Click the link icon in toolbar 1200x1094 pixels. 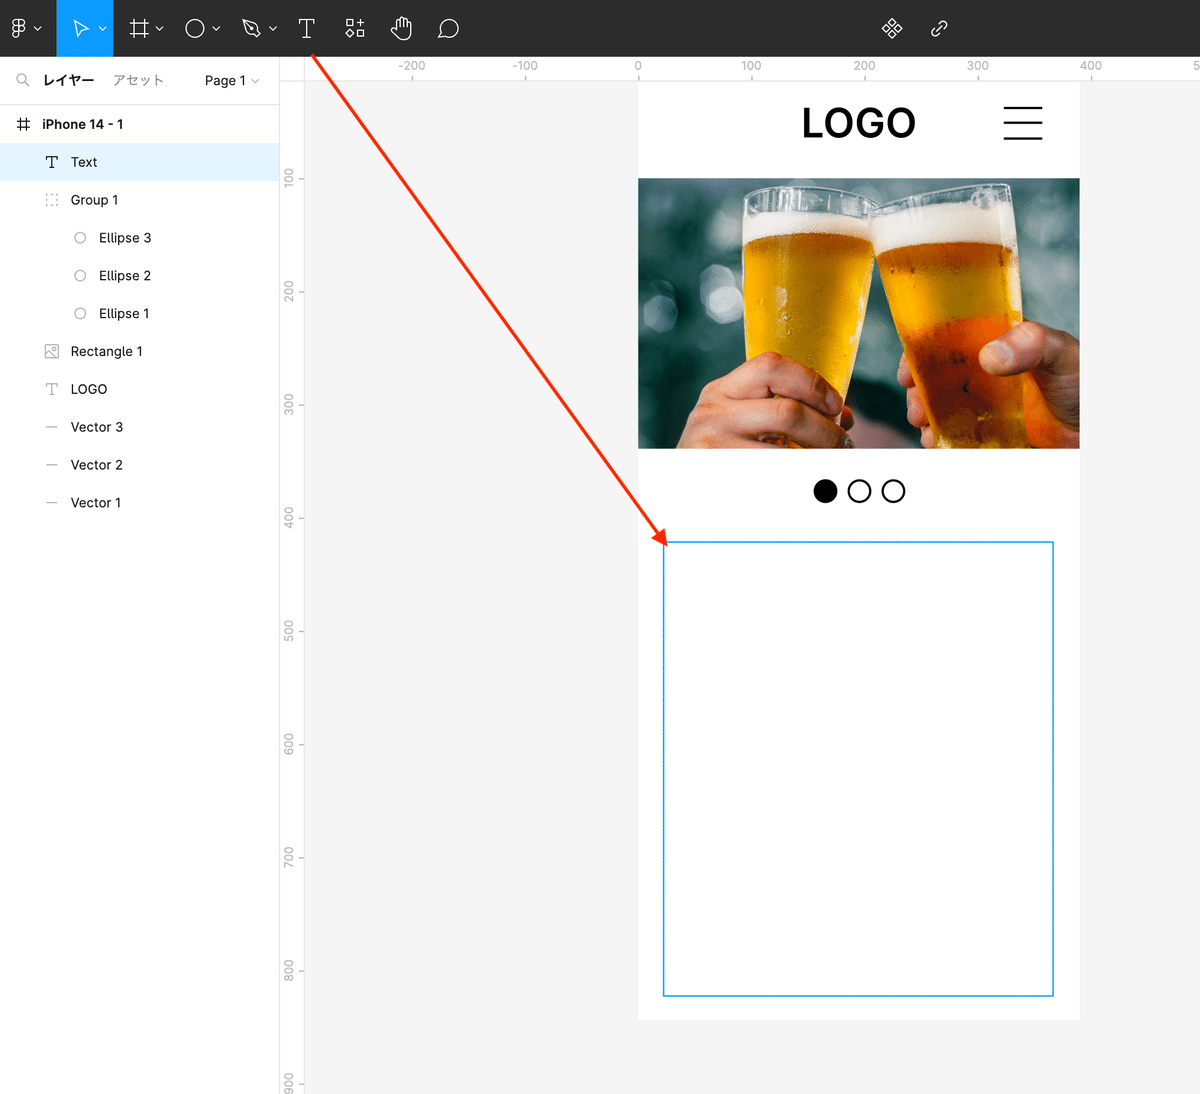[x=939, y=28]
